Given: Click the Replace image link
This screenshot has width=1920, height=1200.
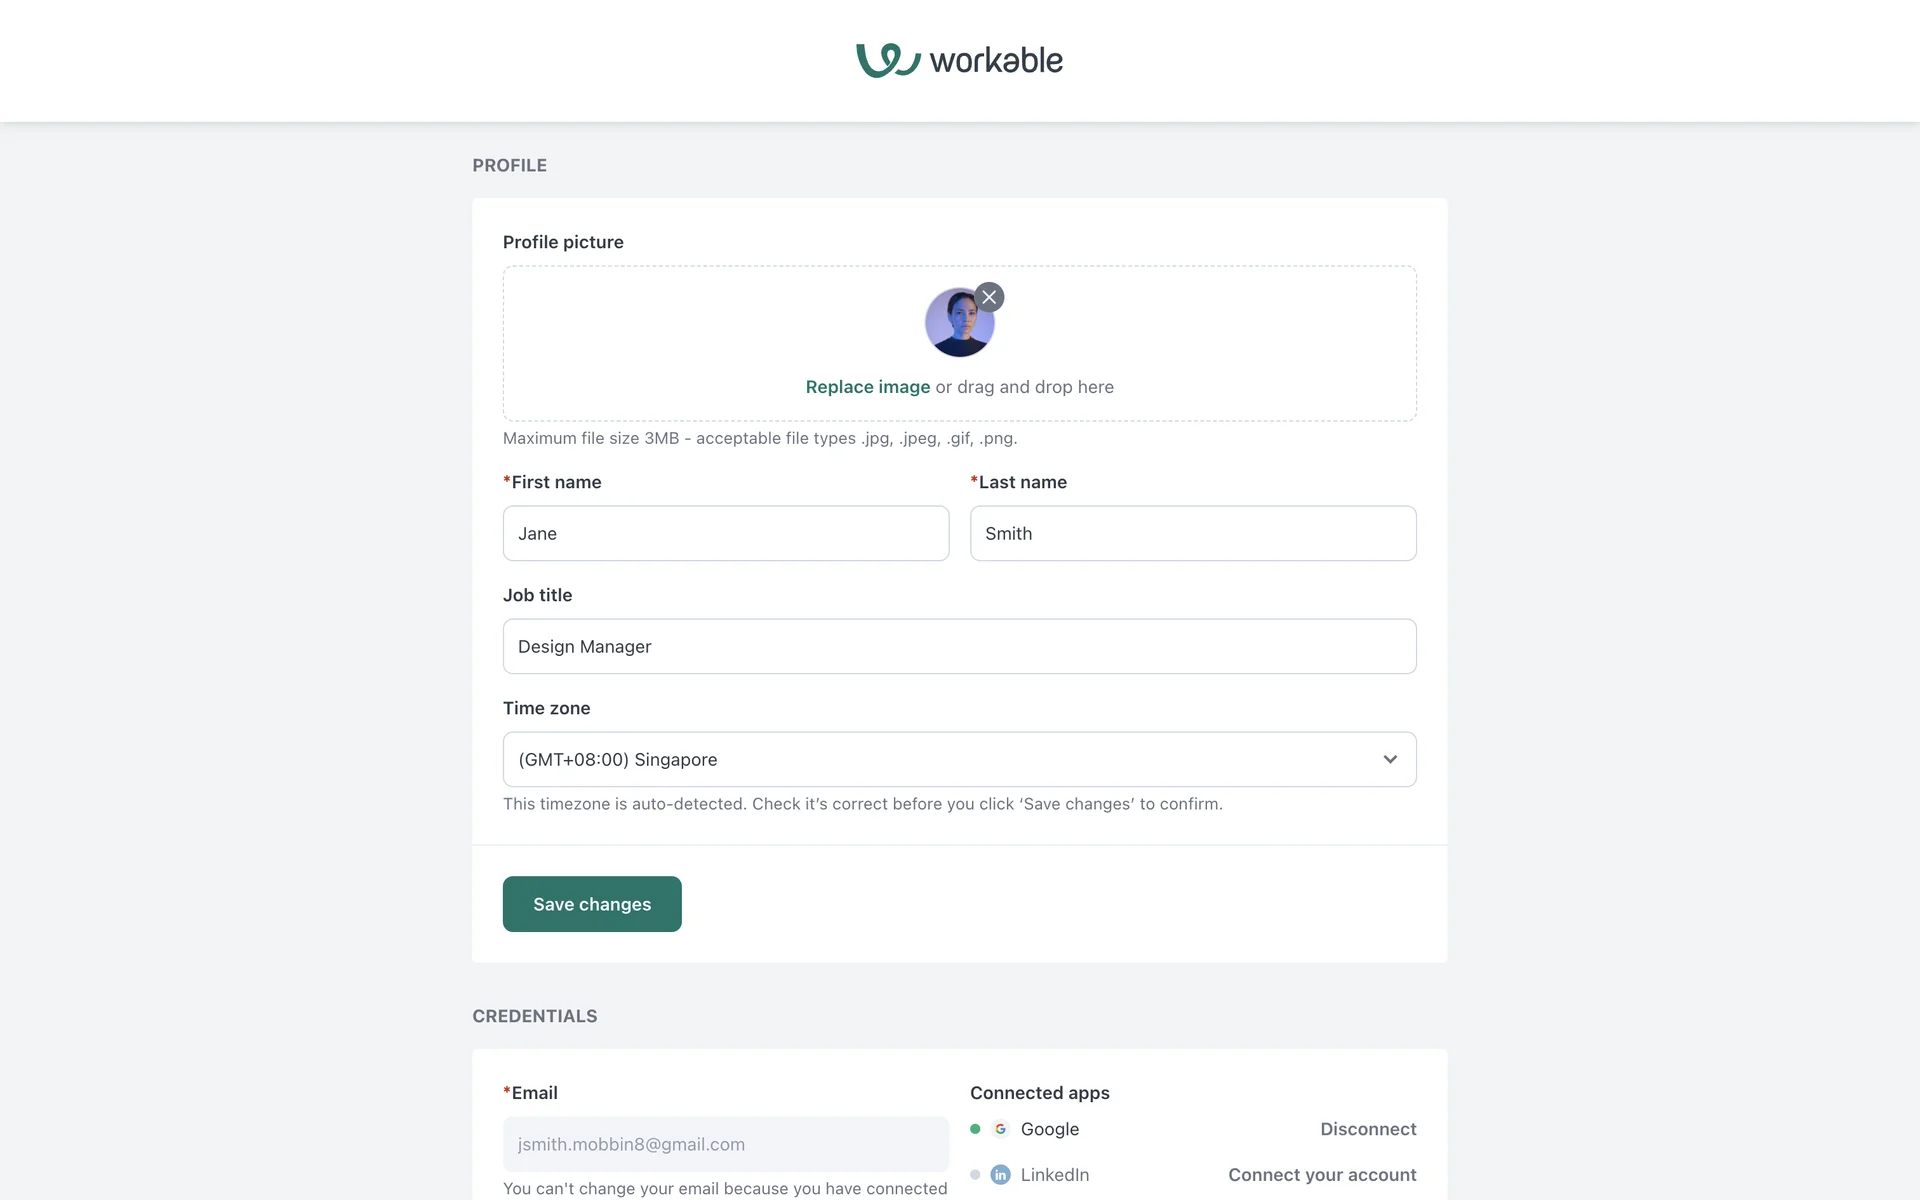Looking at the screenshot, I should coord(867,387).
